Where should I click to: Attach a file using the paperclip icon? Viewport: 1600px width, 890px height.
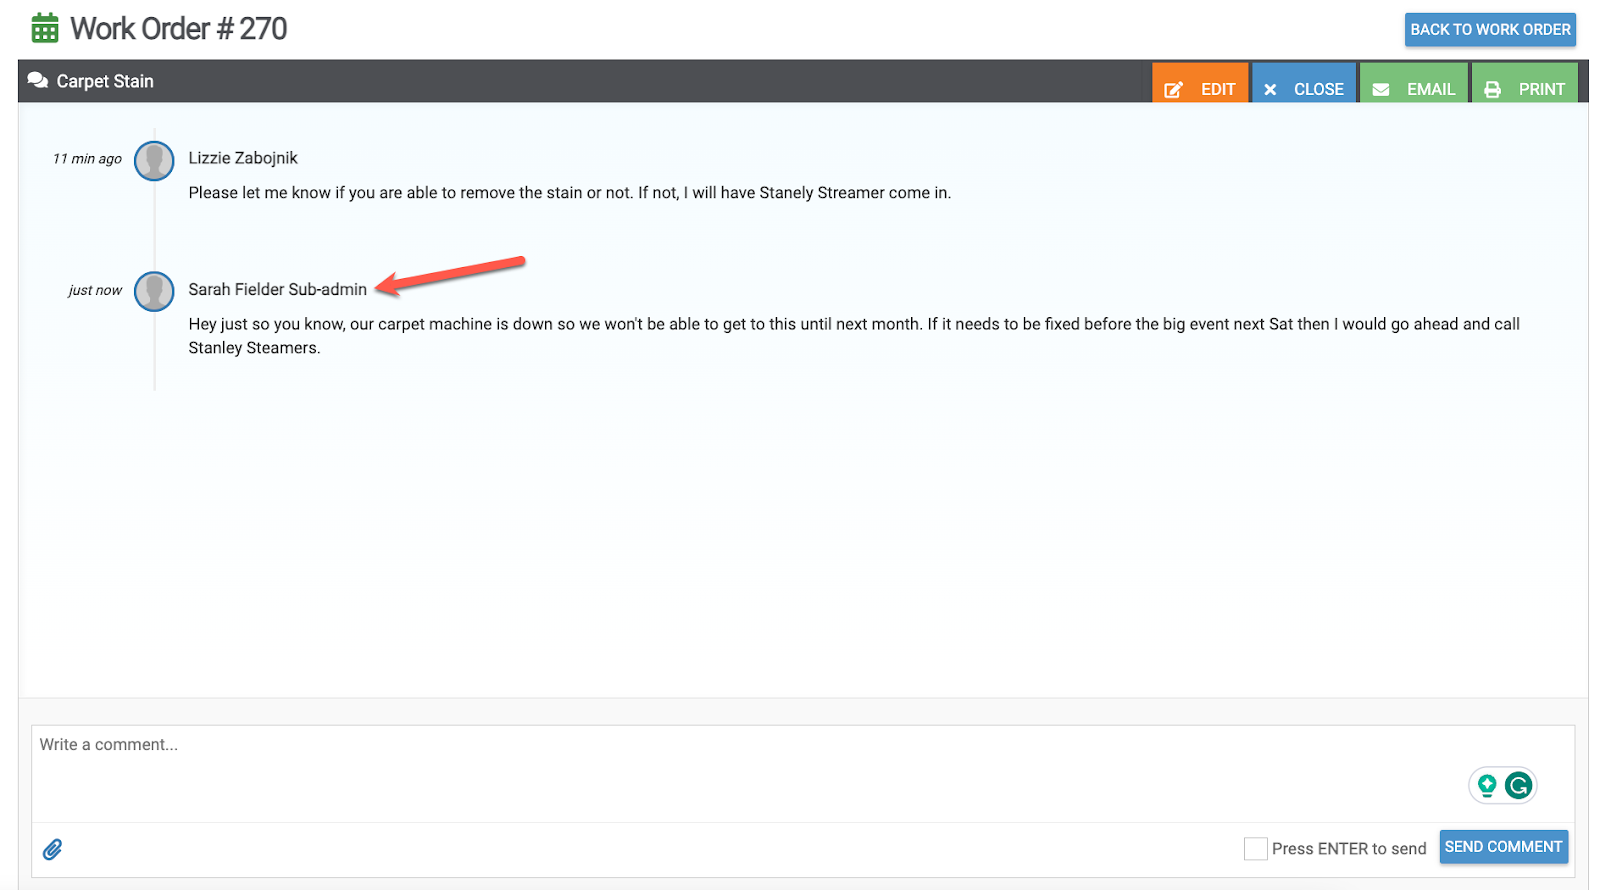53,849
